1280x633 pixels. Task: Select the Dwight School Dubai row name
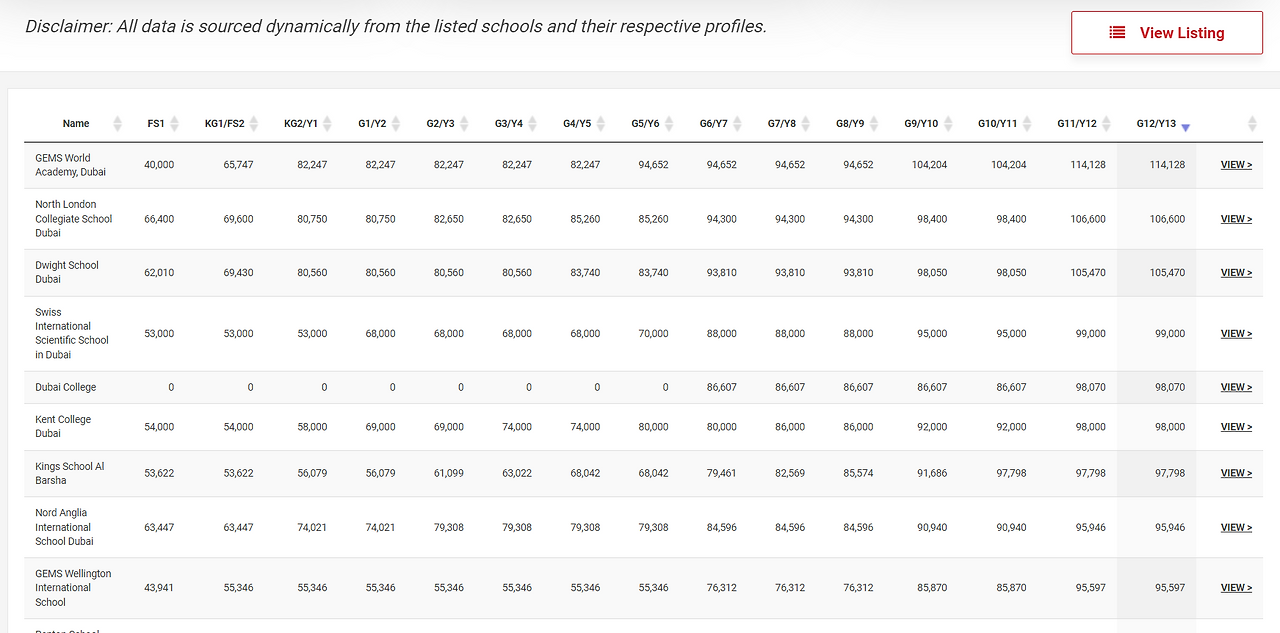coord(67,272)
